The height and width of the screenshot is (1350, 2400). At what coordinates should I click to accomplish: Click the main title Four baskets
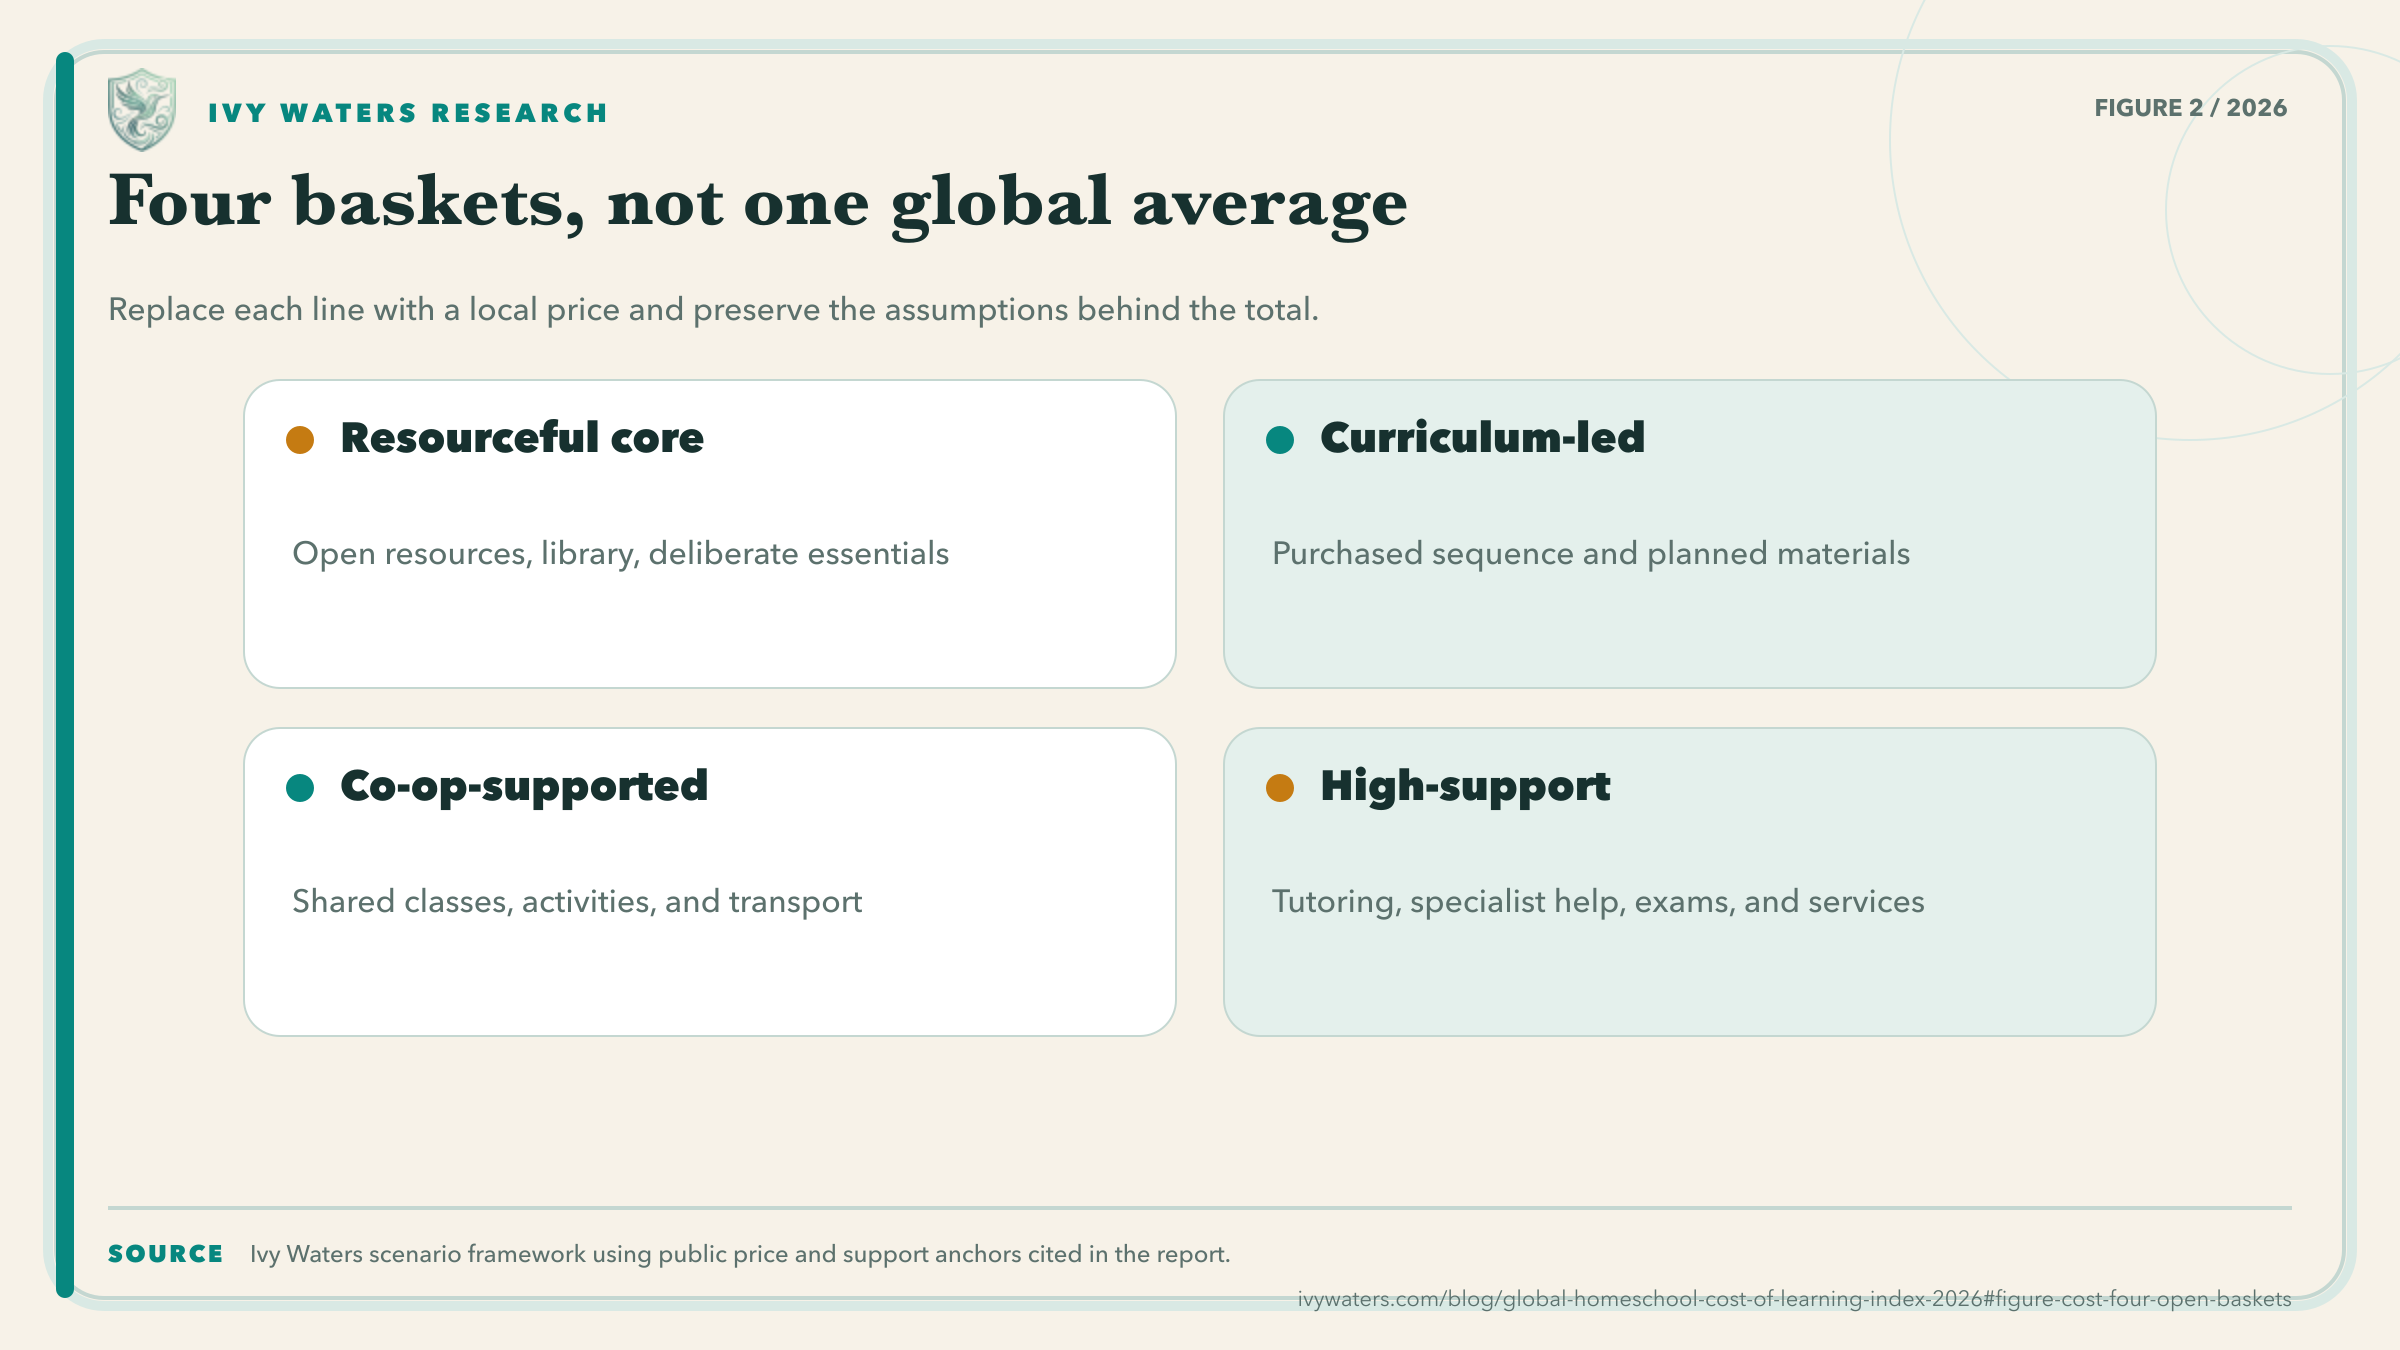click(x=758, y=204)
